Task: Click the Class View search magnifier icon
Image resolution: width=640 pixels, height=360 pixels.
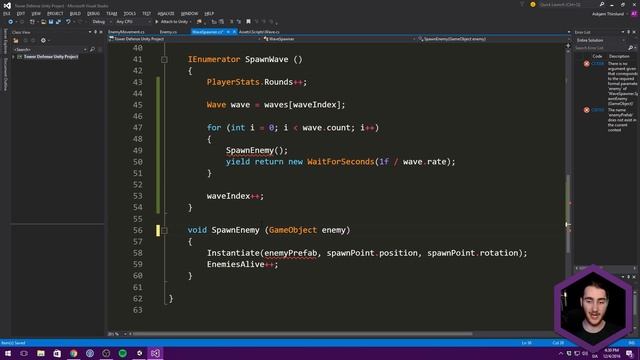Action: tap(92, 49)
